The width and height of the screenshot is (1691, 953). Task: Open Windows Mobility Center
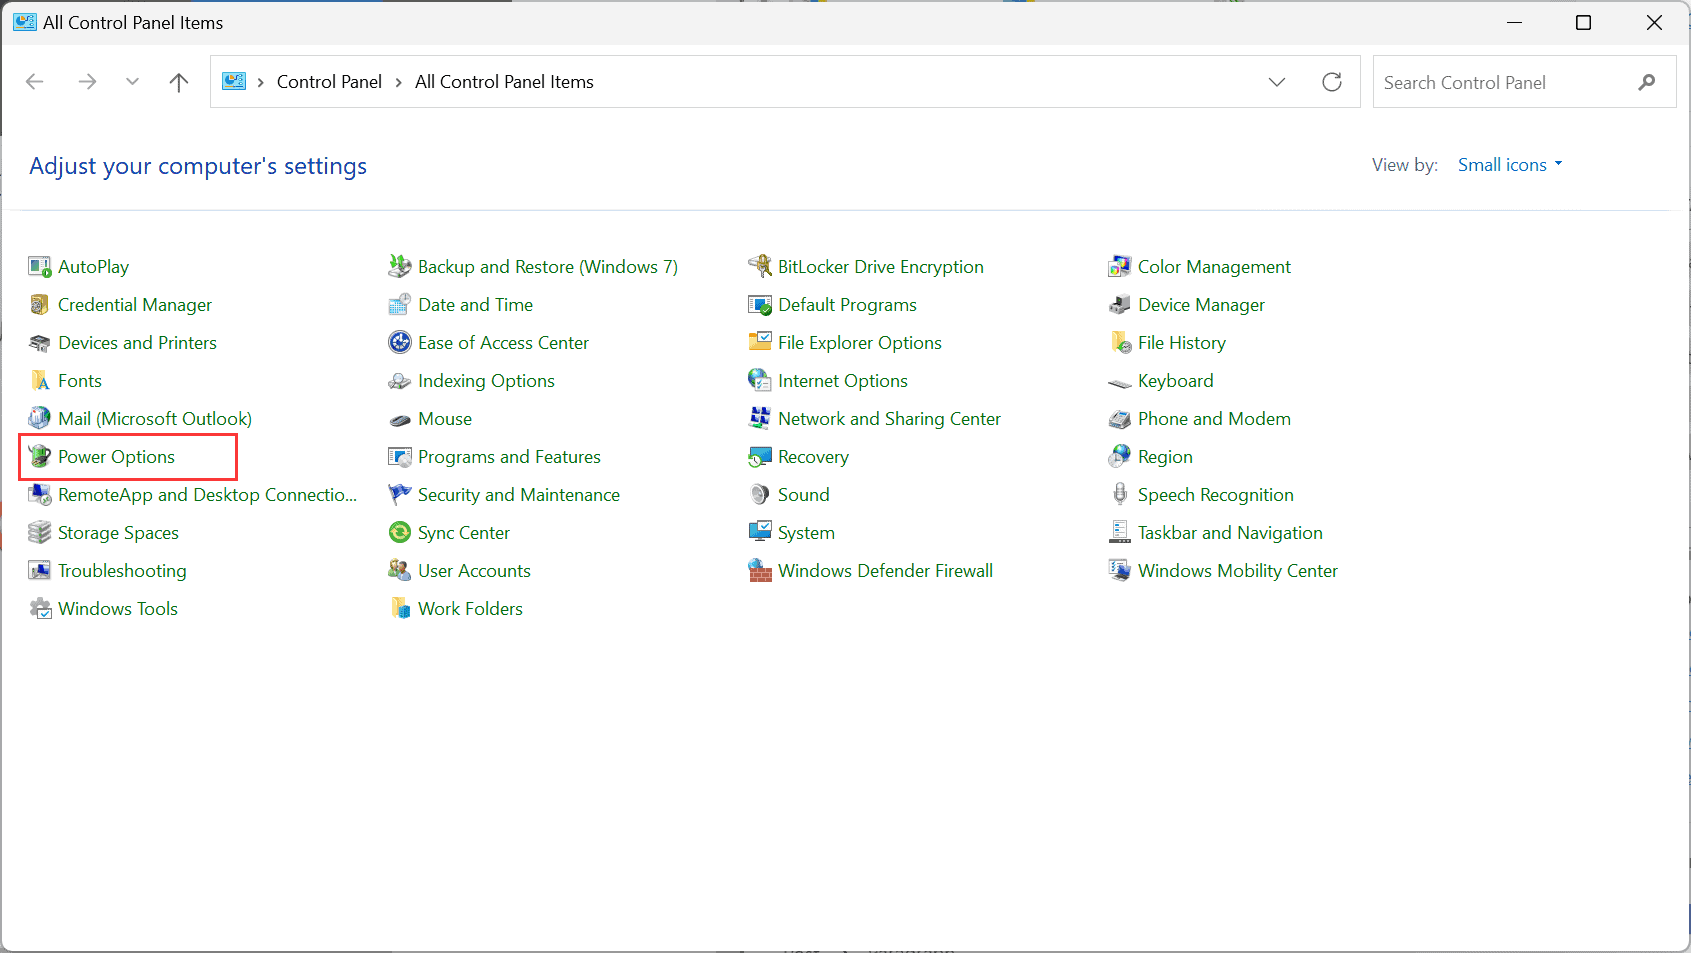pyautogui.click(x=1237, y=570)
